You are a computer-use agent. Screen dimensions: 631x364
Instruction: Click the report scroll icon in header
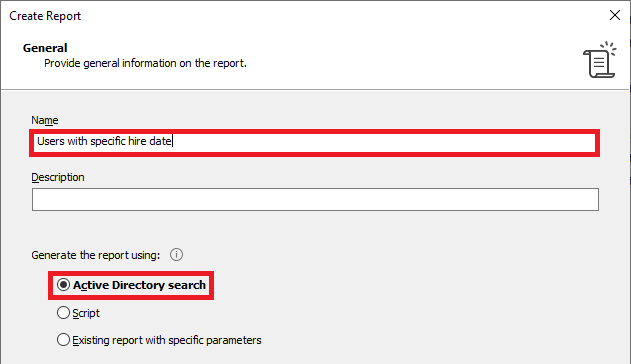(599, 60)
